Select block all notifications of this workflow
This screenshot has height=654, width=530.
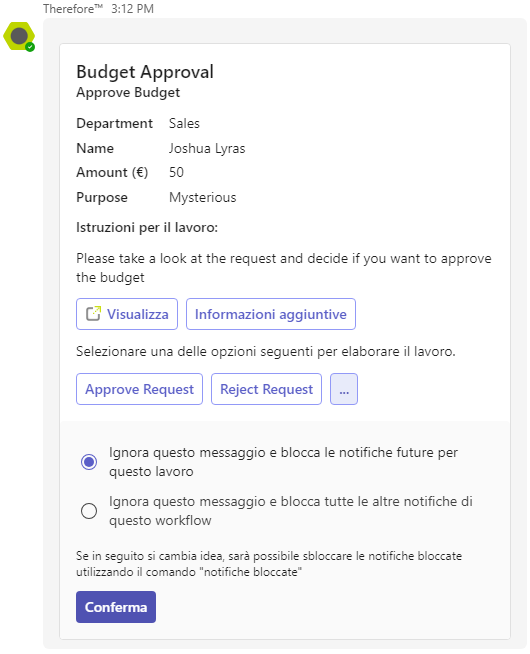point(89,511)
